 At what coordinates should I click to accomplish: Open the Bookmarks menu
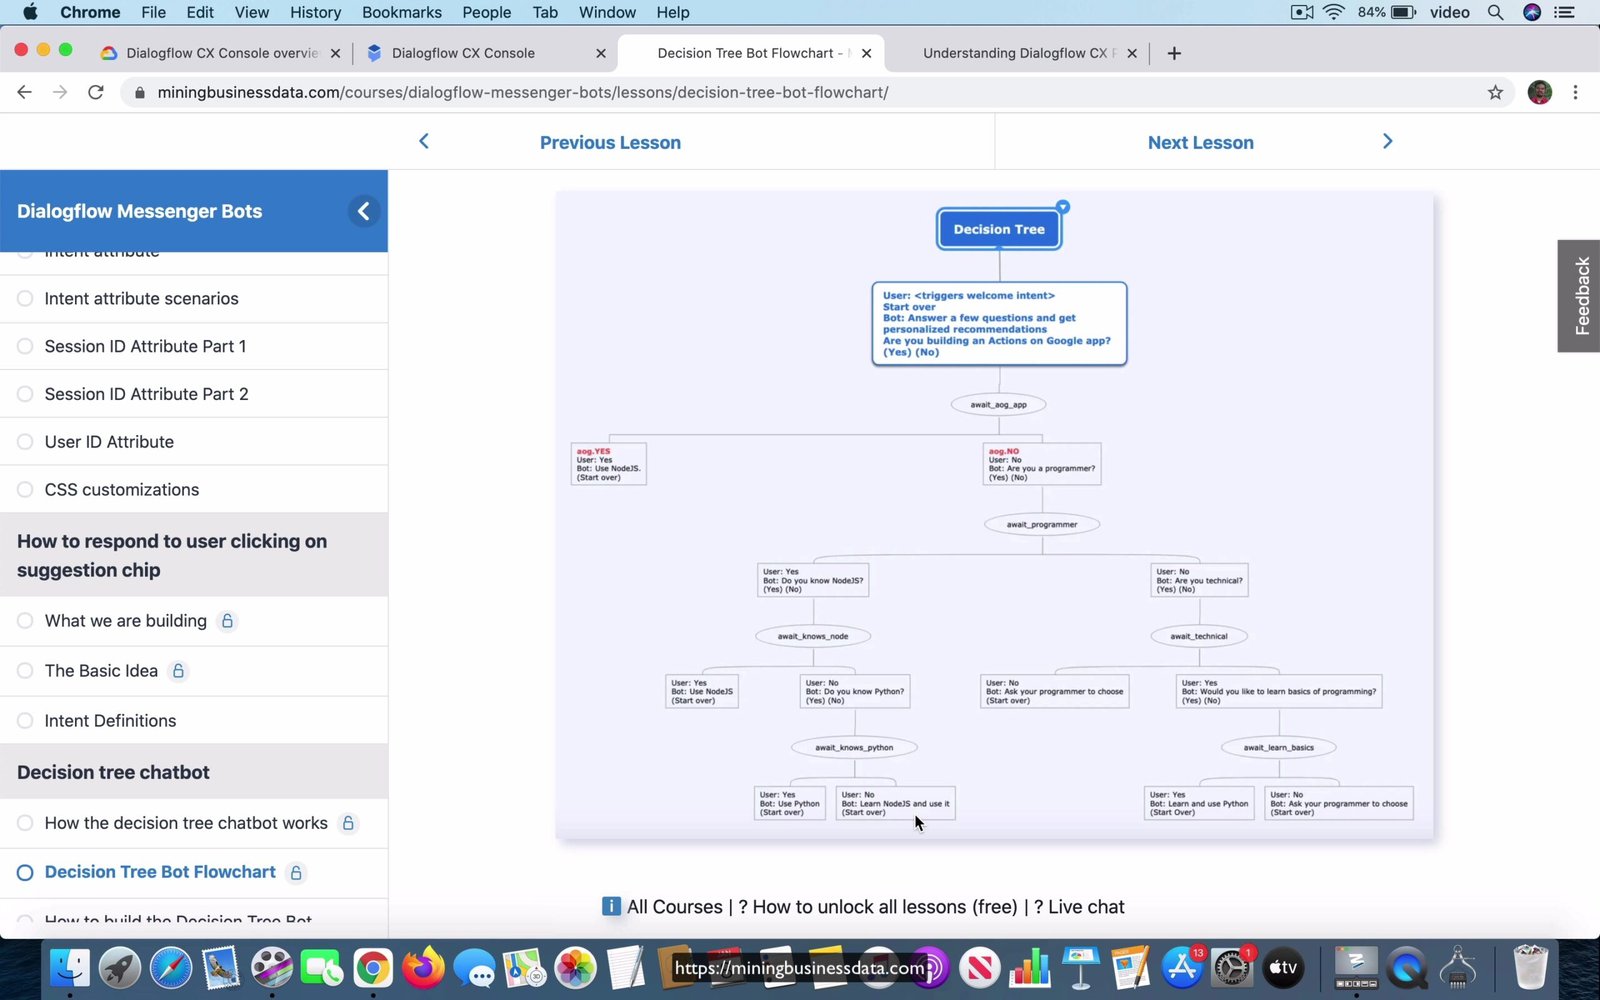click(402, 12)
